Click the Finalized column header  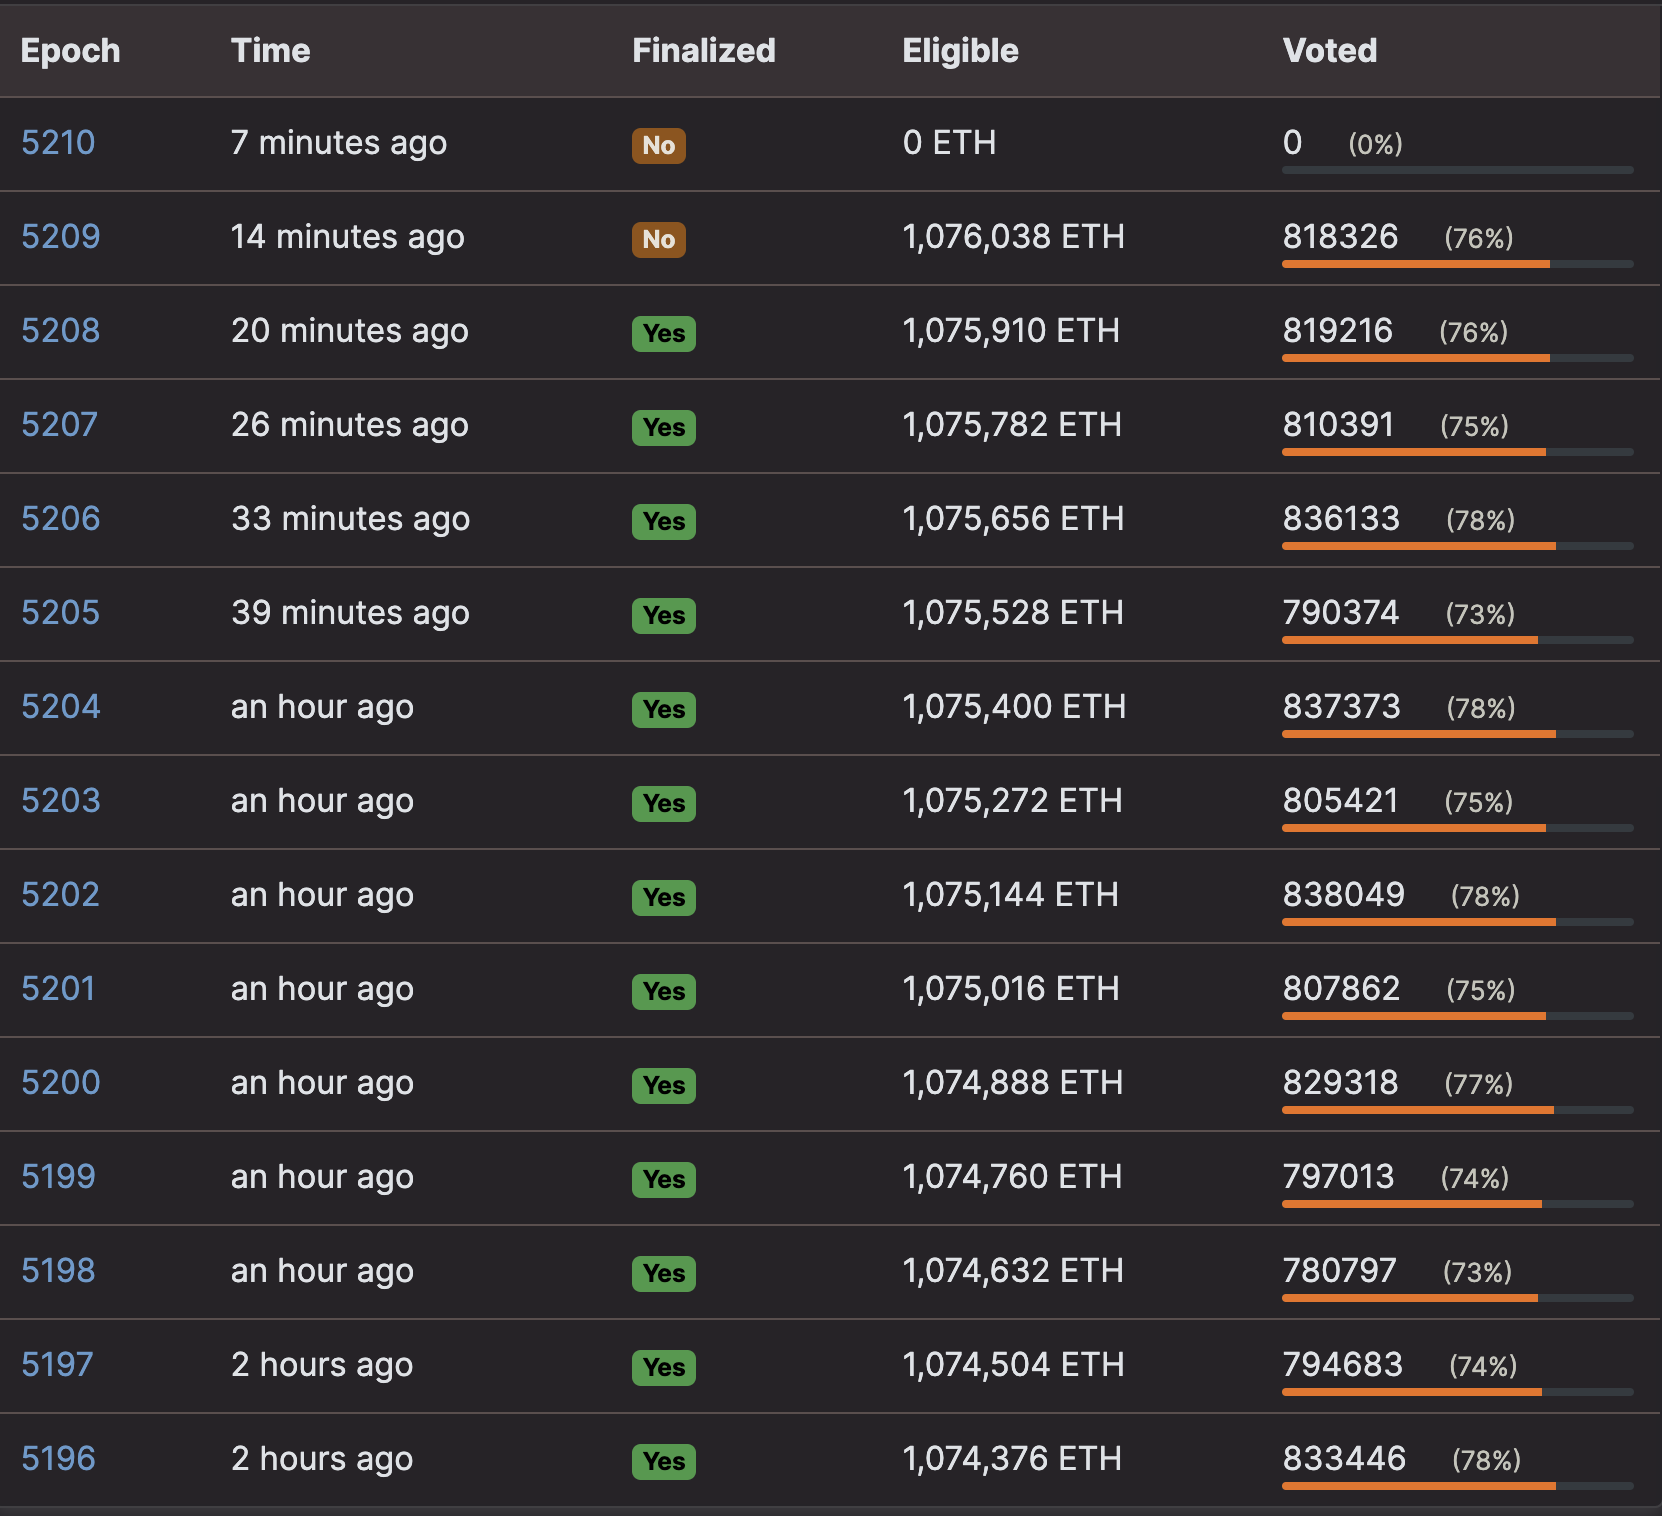704,51
